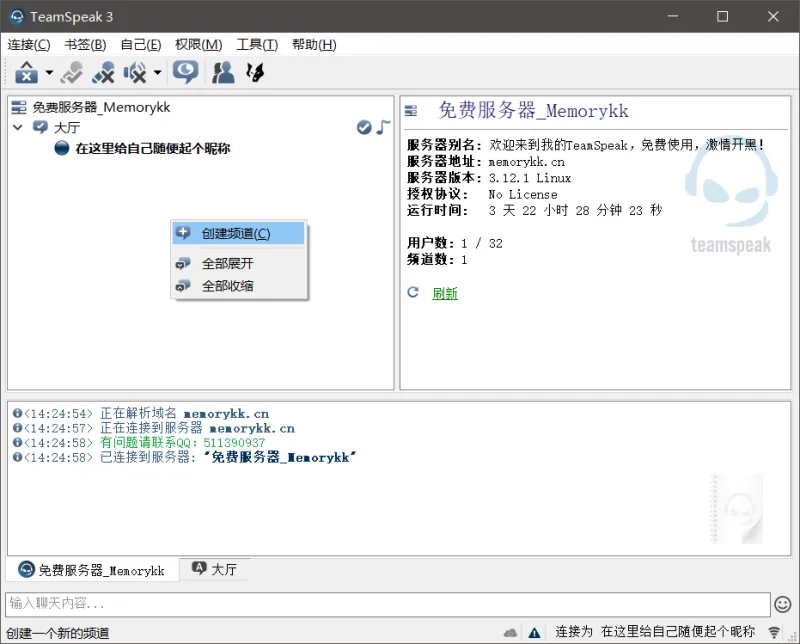800x644 pixels.
Task: Click the wolf head toolbar icon
Action: tap(255, 72)
